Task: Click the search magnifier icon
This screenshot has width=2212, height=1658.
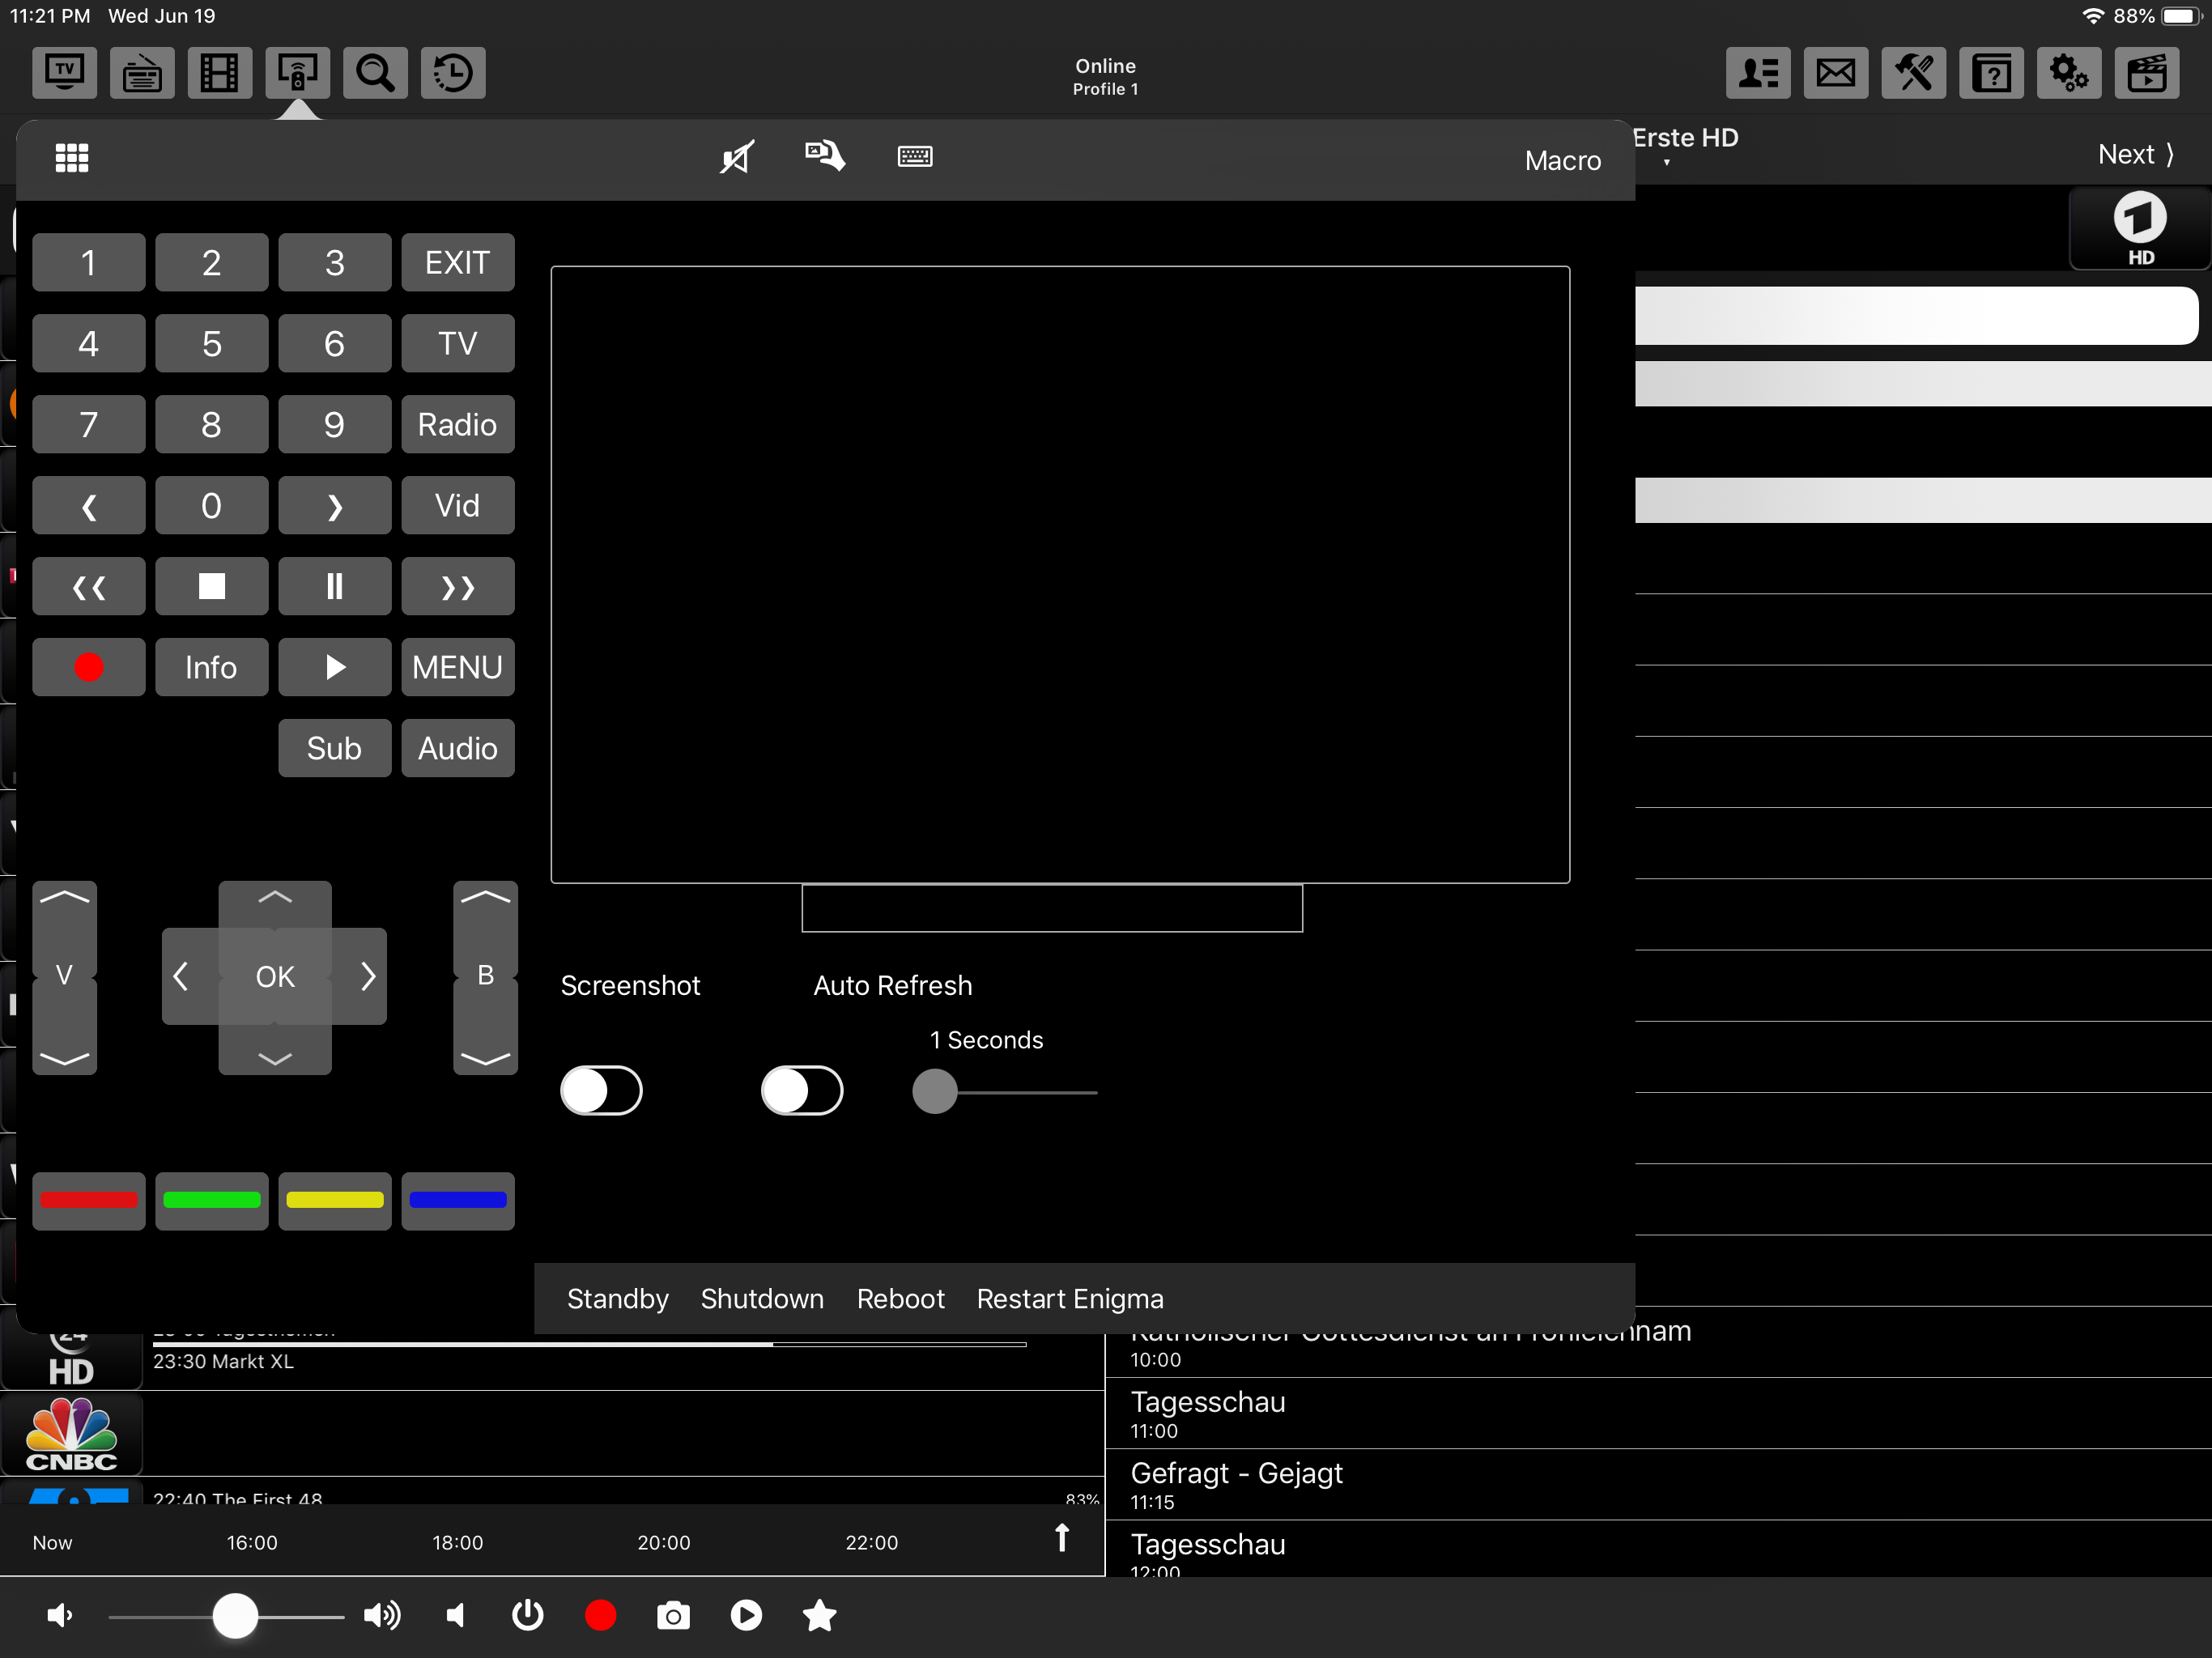Action: (375, 72)
